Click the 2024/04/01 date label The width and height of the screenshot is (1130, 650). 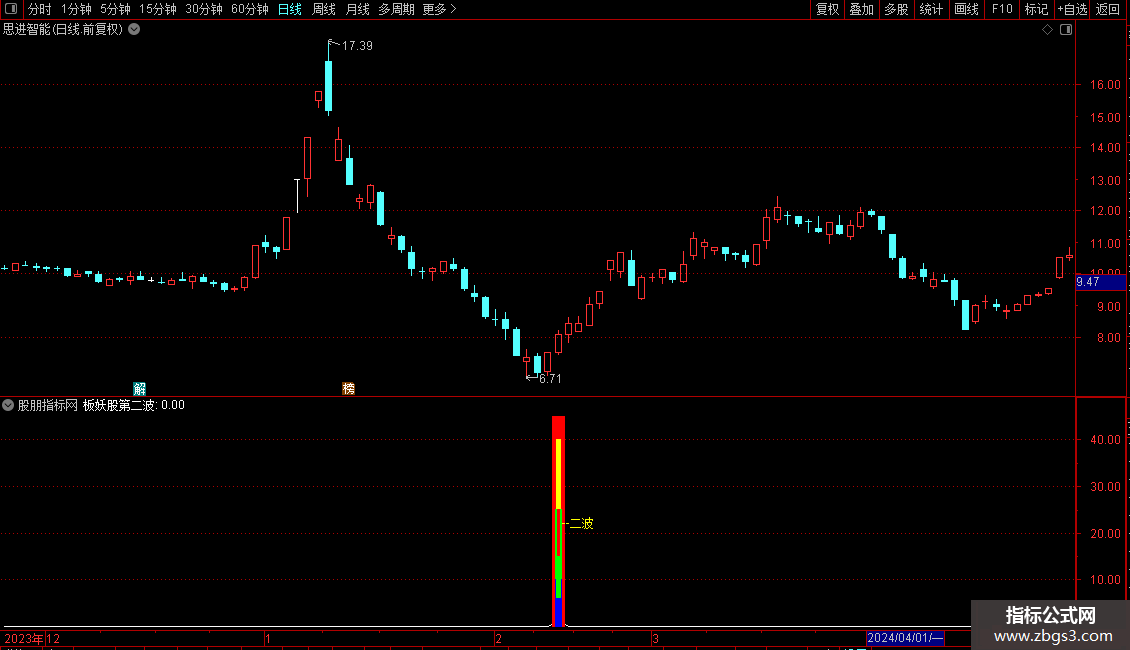click(x=905, y=638)
